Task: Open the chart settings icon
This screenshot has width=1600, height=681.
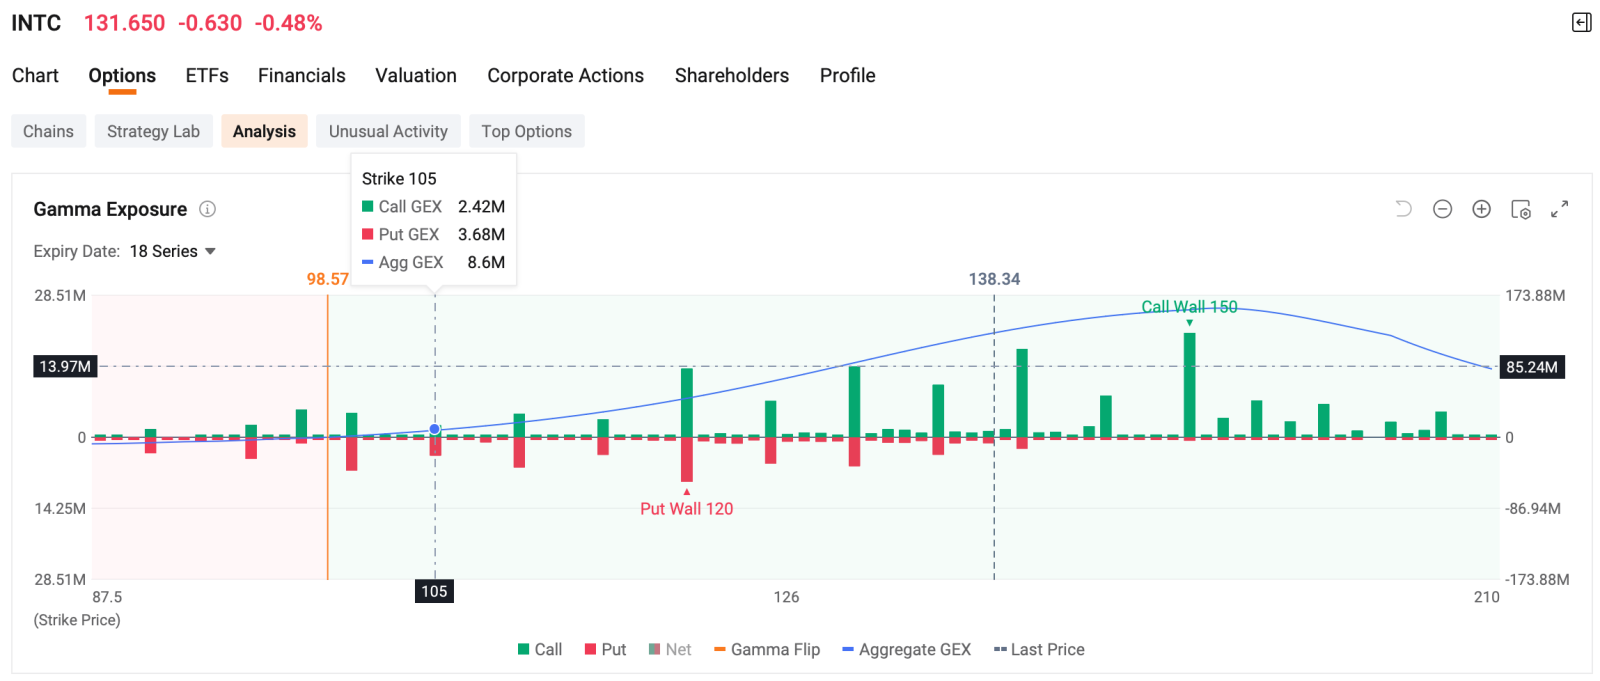Action: coord(1520,209)
